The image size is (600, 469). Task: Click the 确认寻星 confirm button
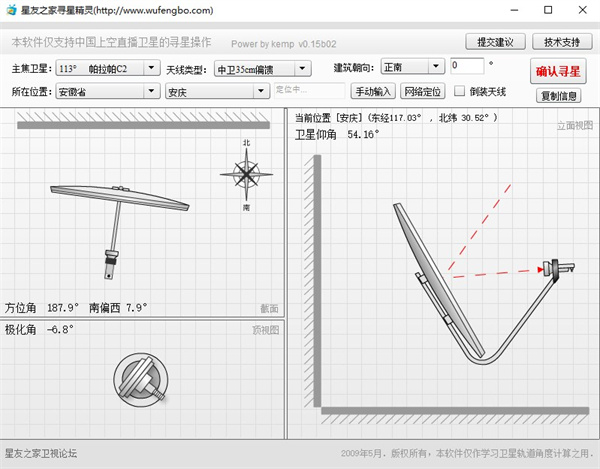[x=558, y=71]
